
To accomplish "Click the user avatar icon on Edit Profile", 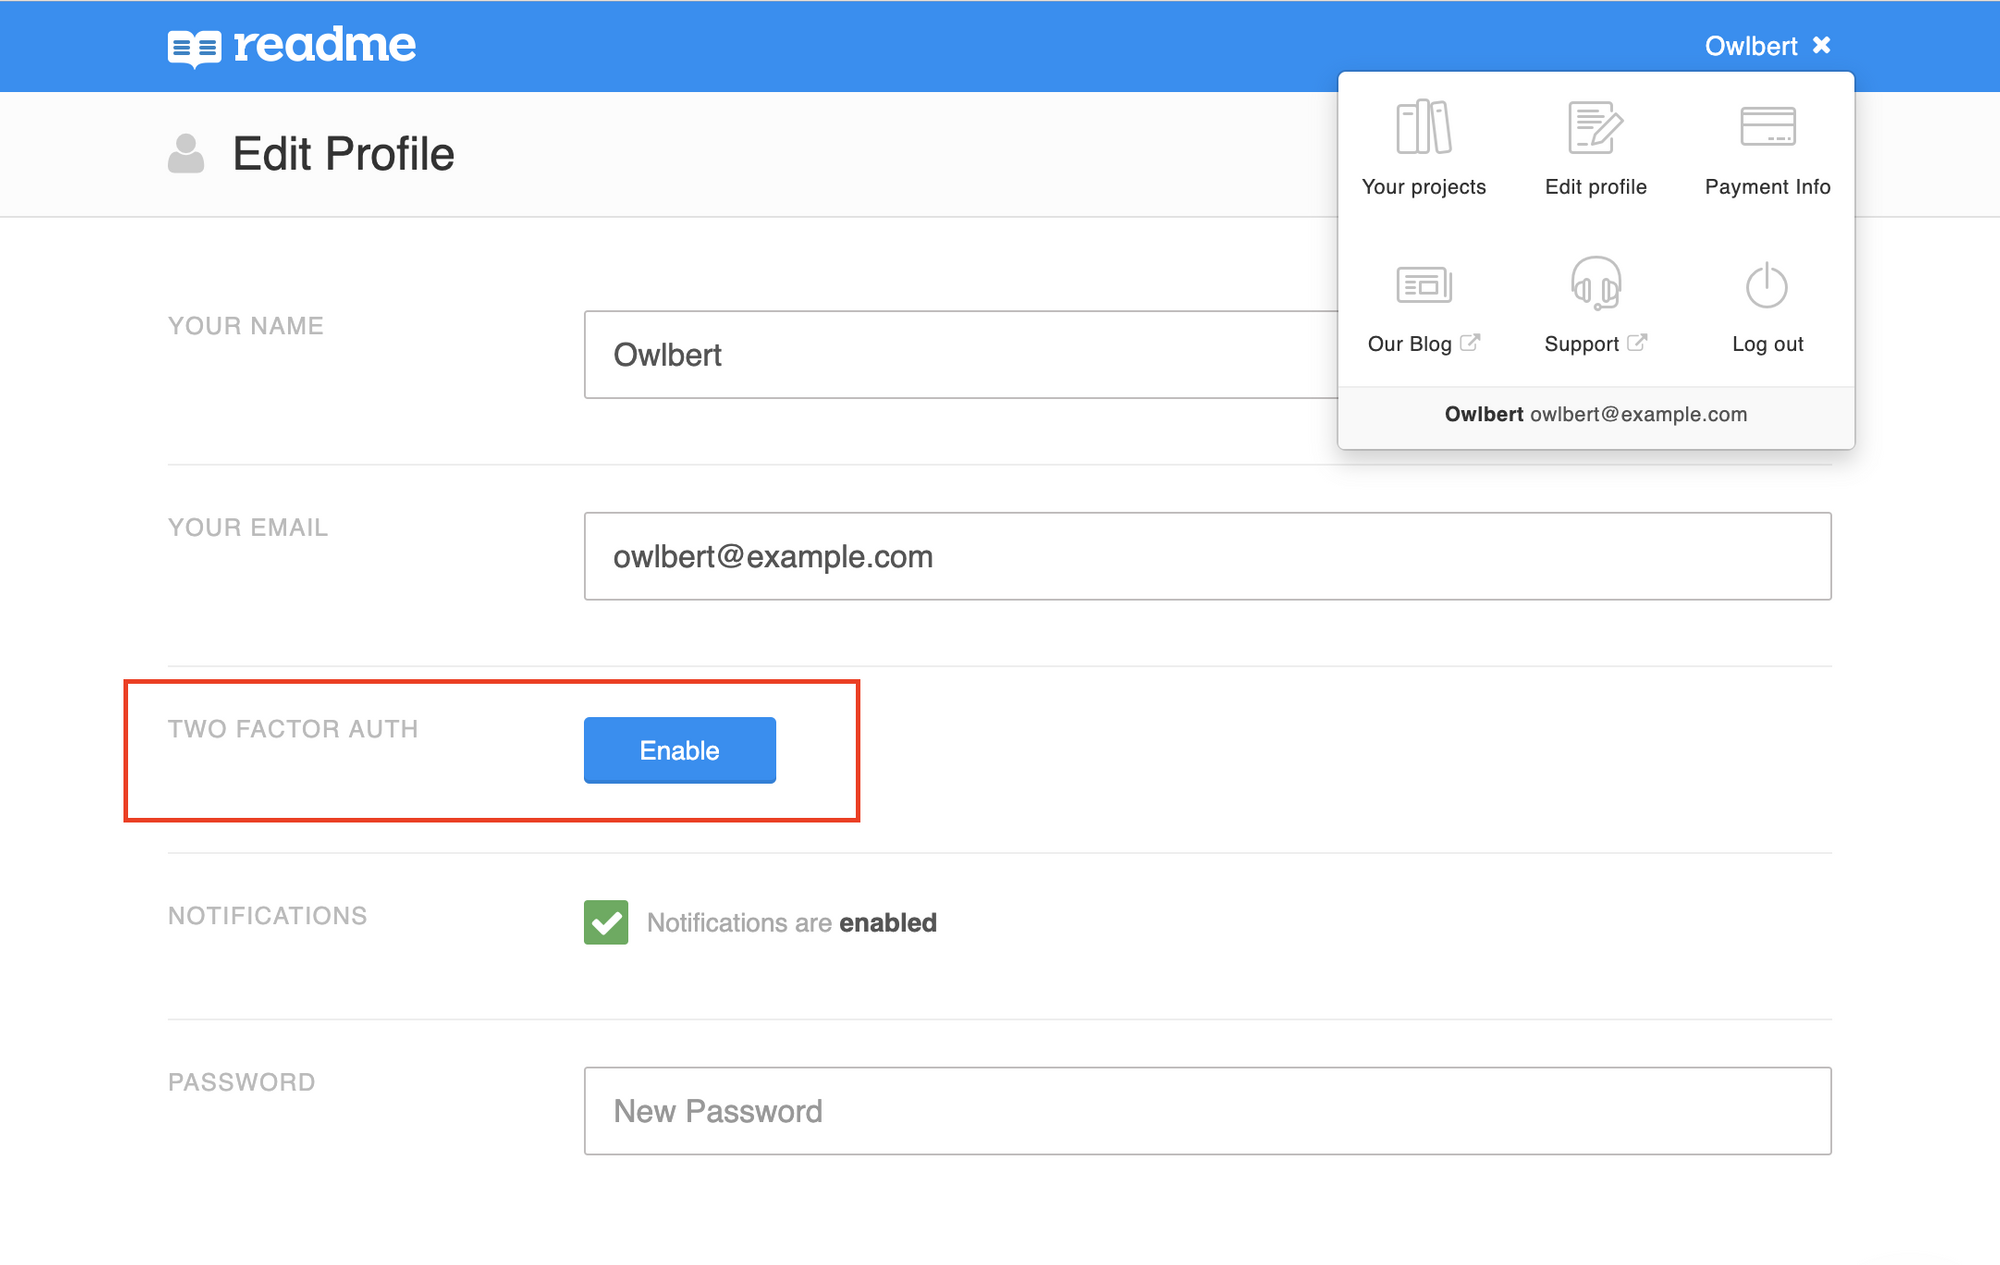I will coord(188,152).
